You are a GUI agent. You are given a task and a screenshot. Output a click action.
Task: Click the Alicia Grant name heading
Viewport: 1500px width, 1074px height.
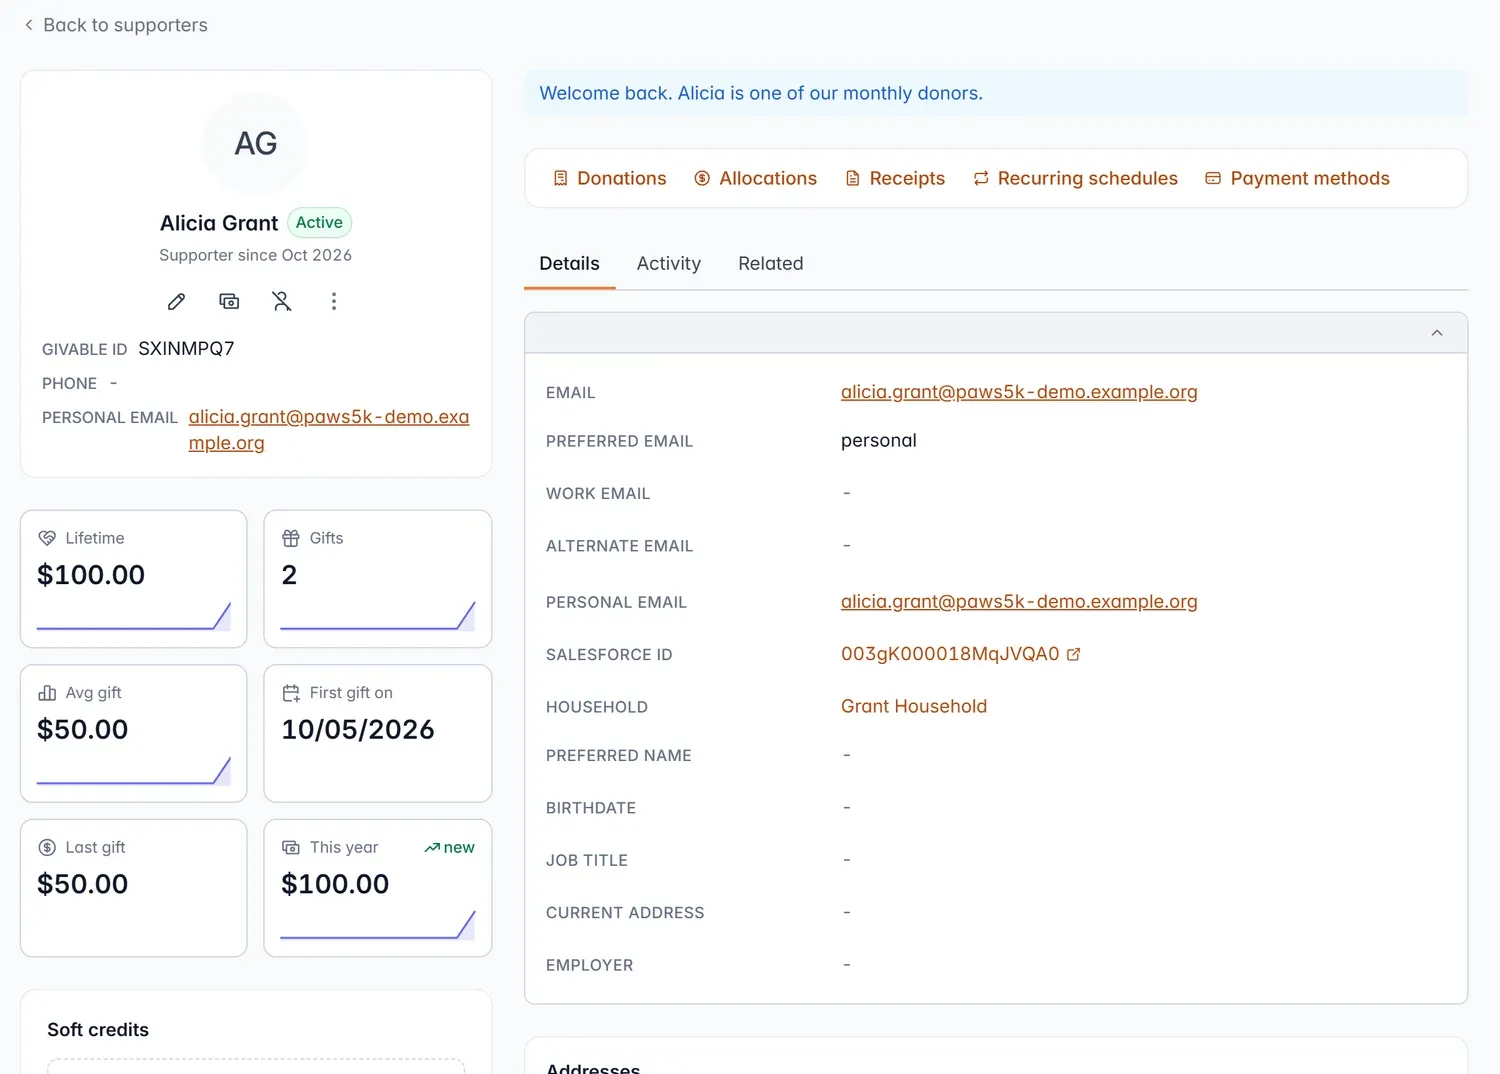[x=219, y=223]
